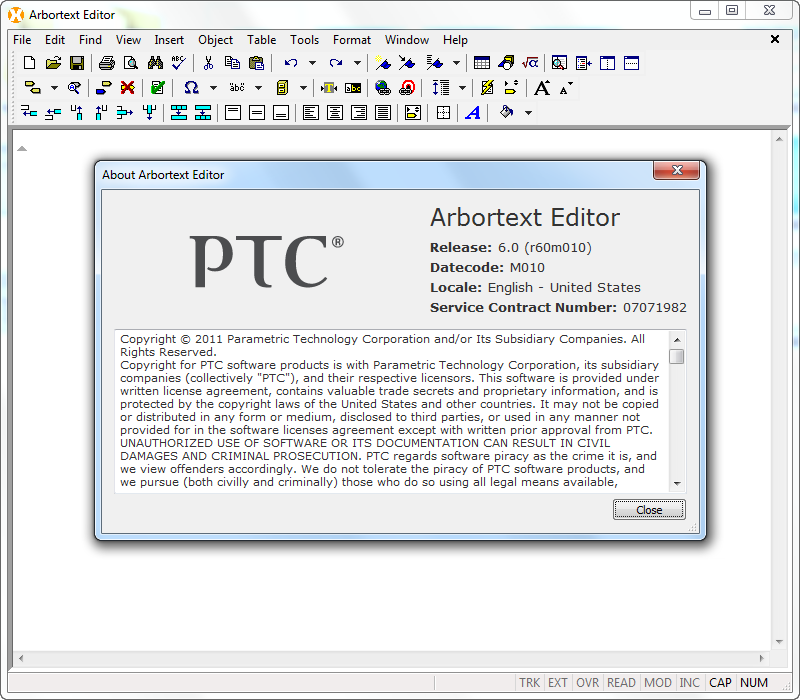Click the Service Contract Number value 07071982
The height and width of the screenshot is (700, 800).
click(655, 308)
